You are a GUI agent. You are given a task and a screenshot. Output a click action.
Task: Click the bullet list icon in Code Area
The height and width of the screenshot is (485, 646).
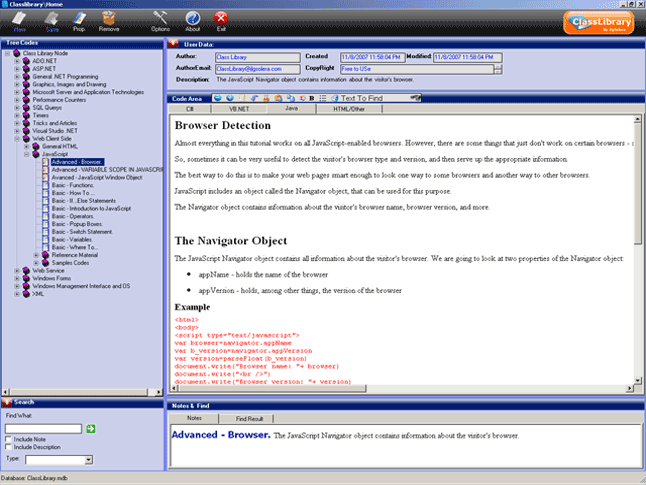(x=323, y=98)
